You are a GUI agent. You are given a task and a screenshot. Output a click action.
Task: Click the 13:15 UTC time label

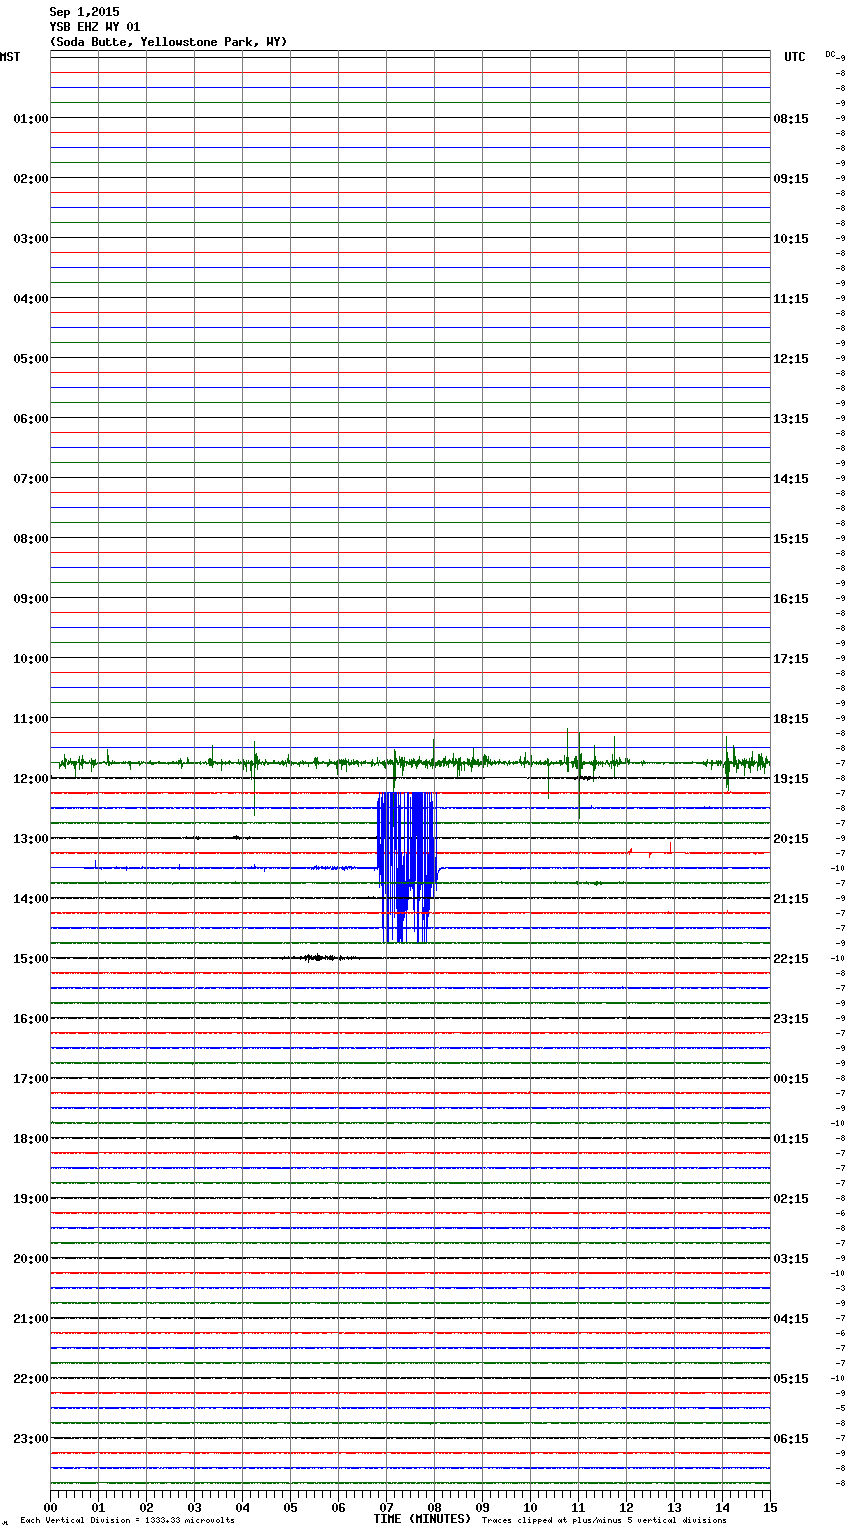tap(791, 419)
